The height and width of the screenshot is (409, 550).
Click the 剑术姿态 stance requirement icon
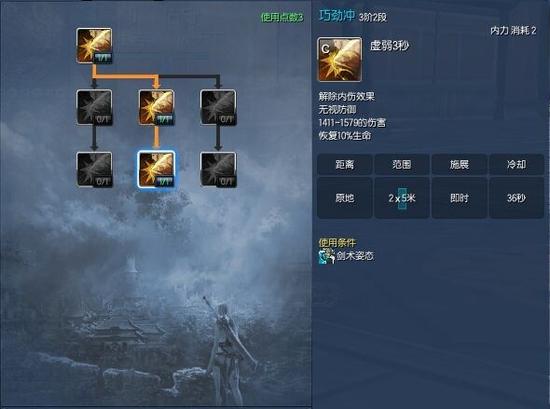pos(327,256)
